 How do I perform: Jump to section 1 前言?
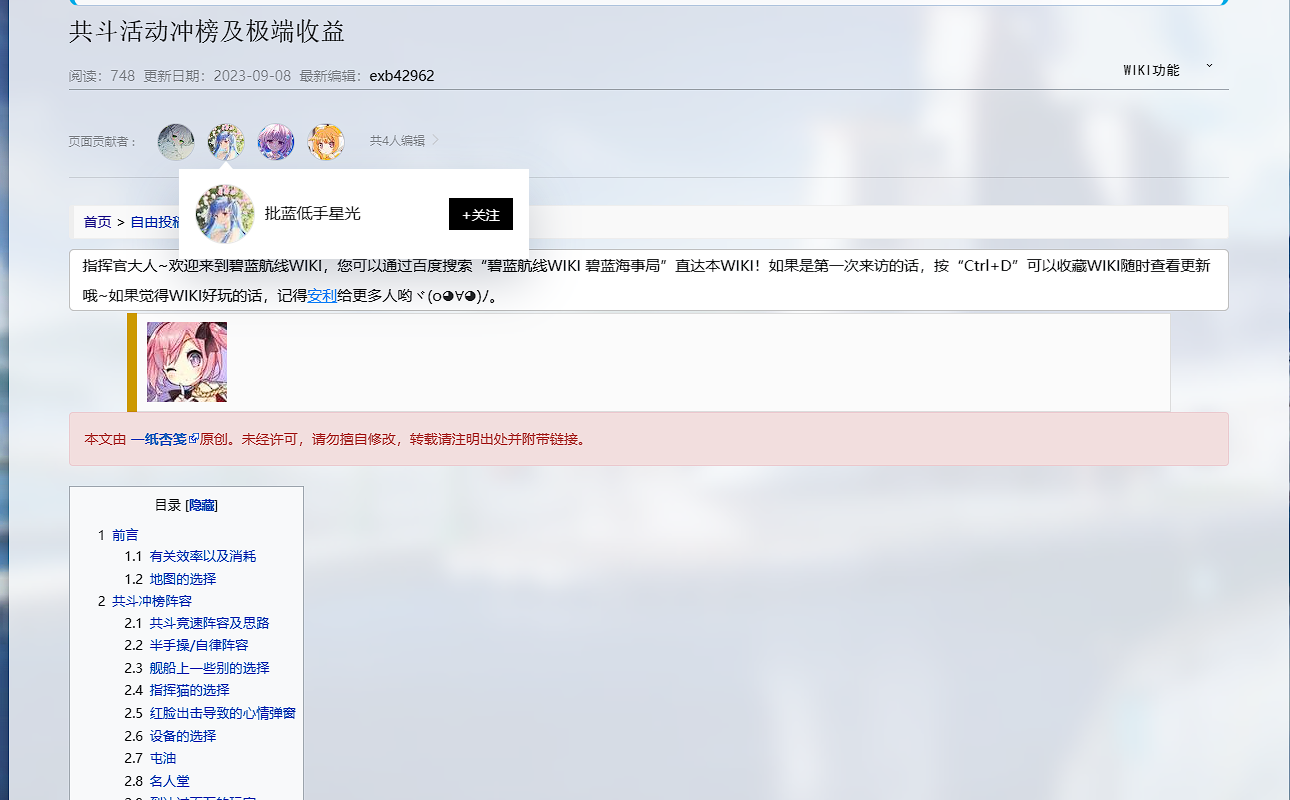[125, 535]
